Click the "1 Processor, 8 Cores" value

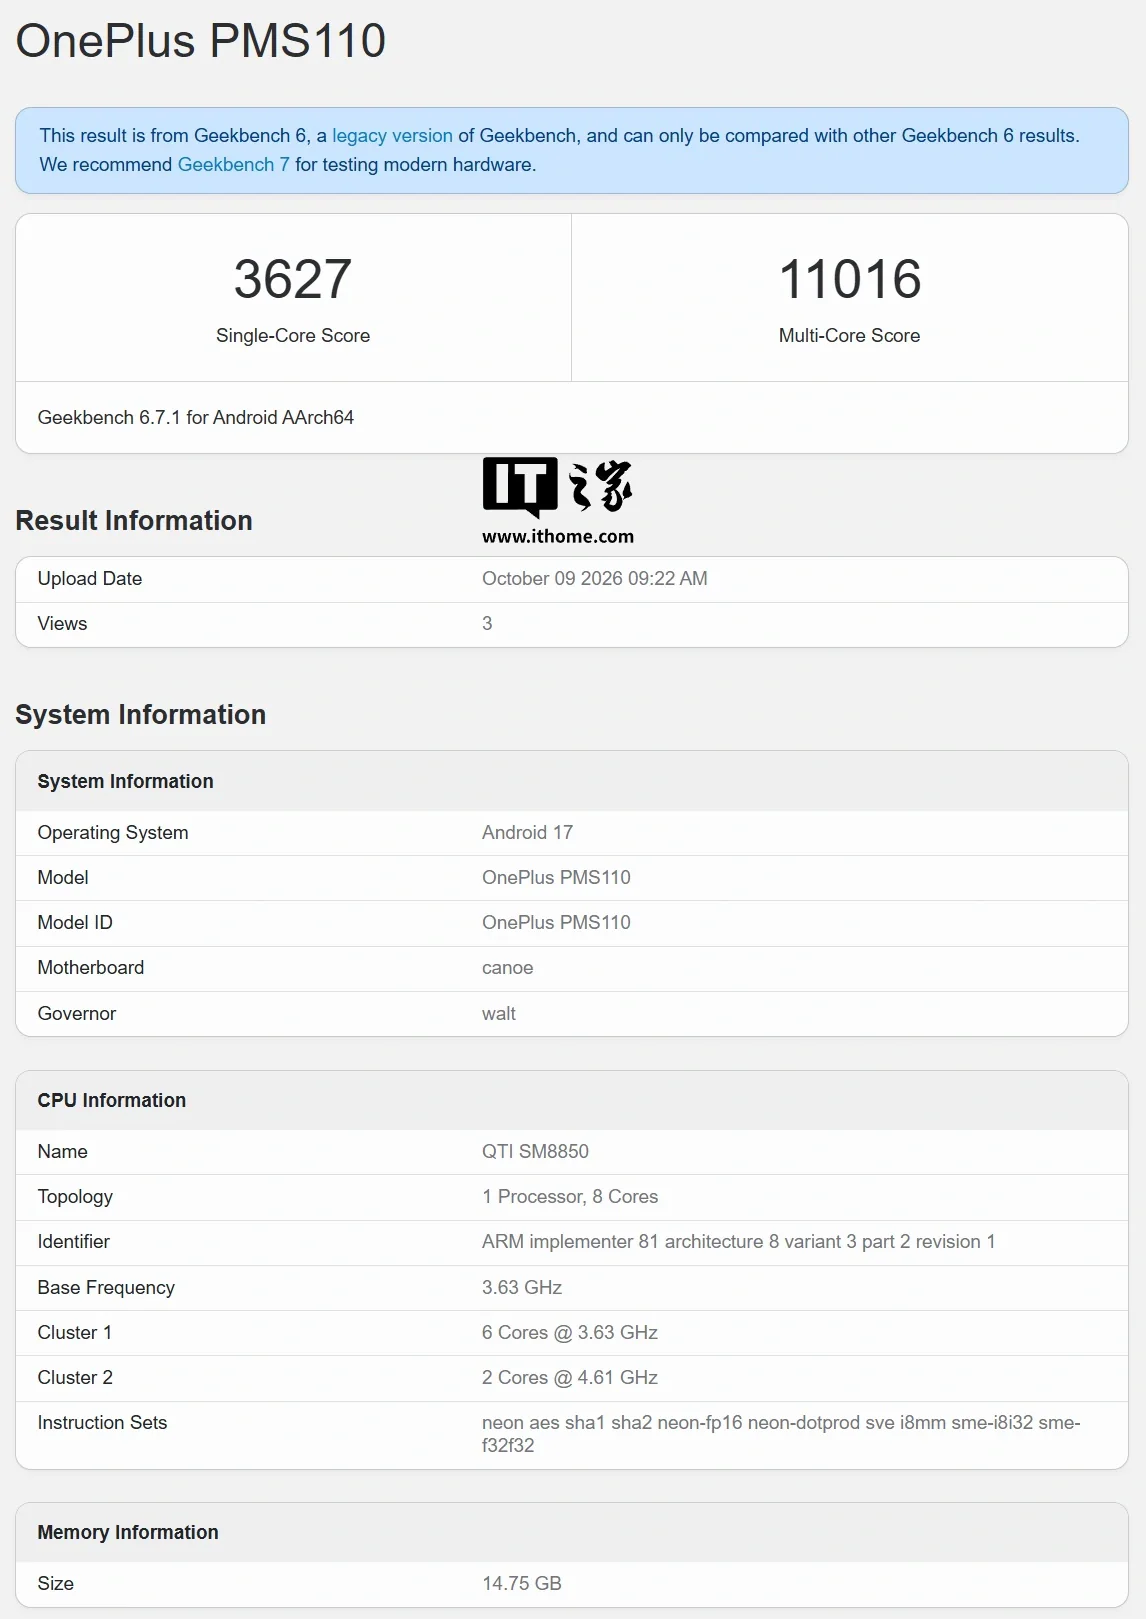click(570, 1197)
